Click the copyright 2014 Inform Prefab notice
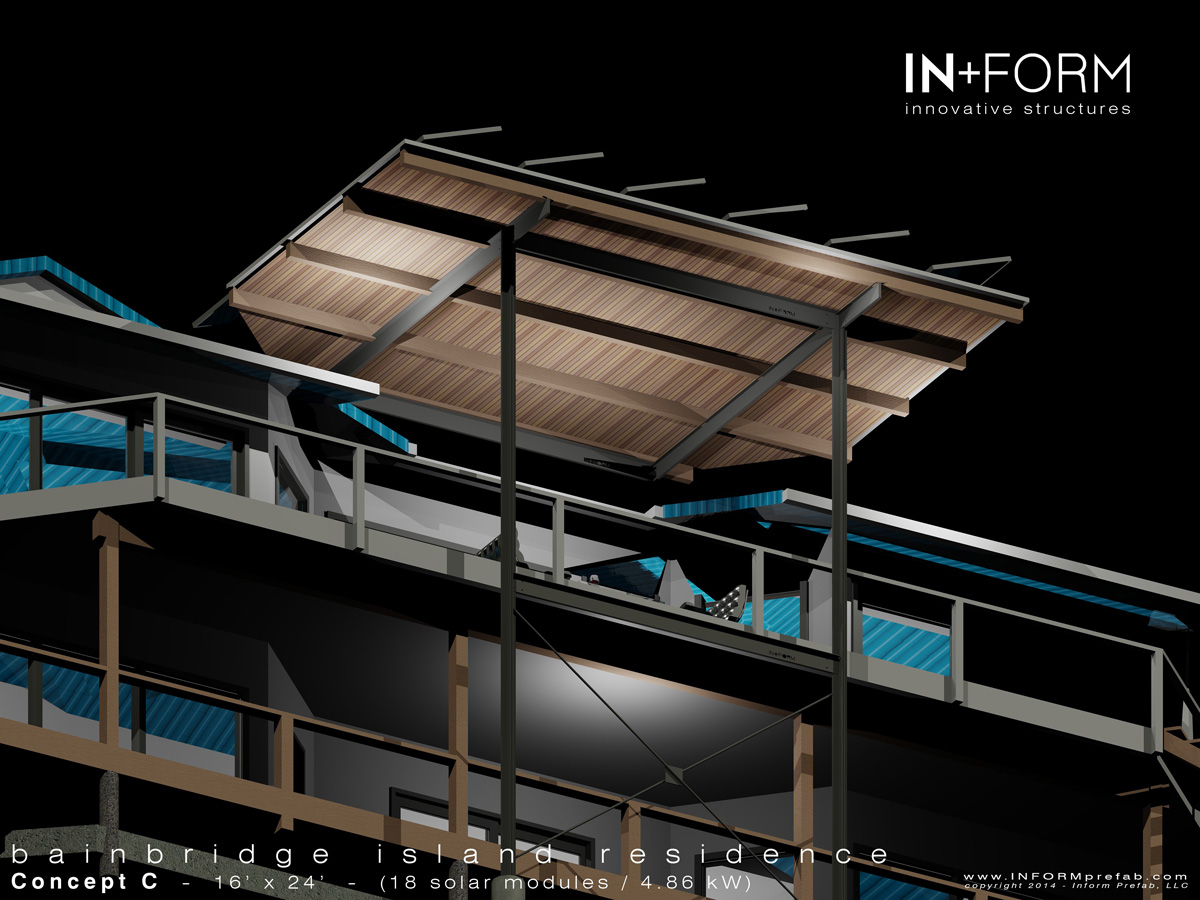1200x900 pixels. click(x=1075, y=886)
